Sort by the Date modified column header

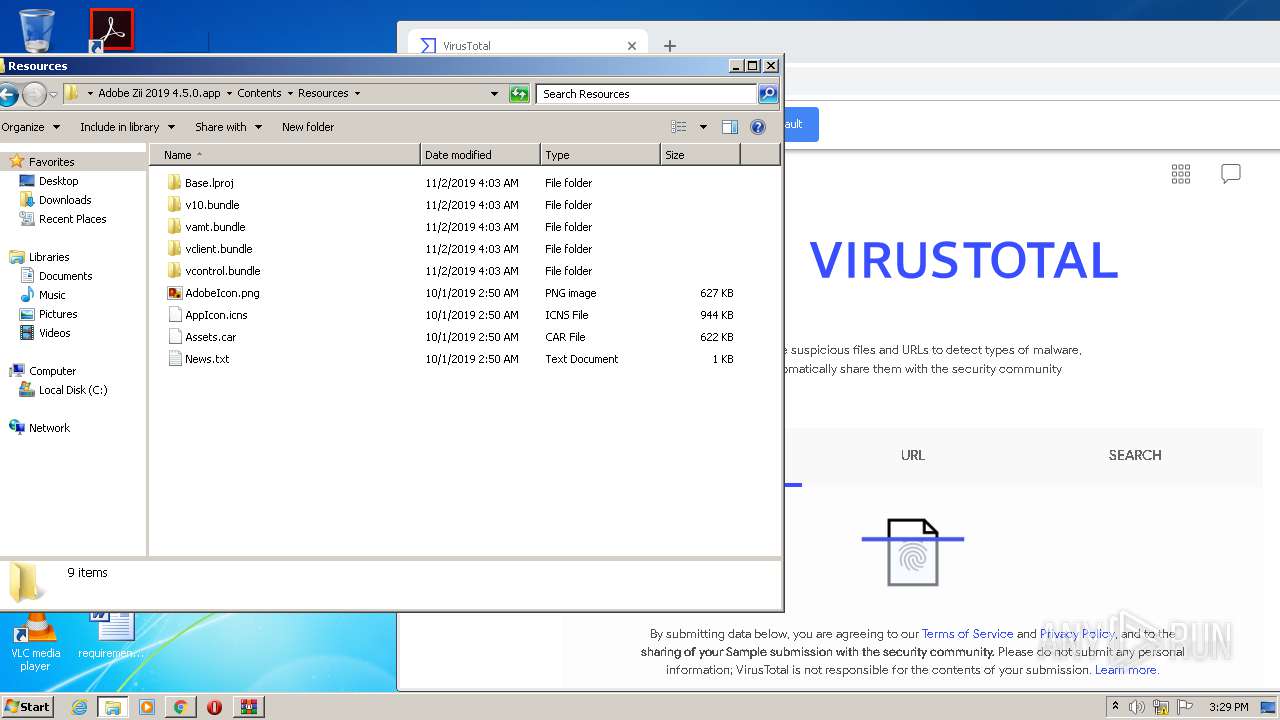pos(480,155)
